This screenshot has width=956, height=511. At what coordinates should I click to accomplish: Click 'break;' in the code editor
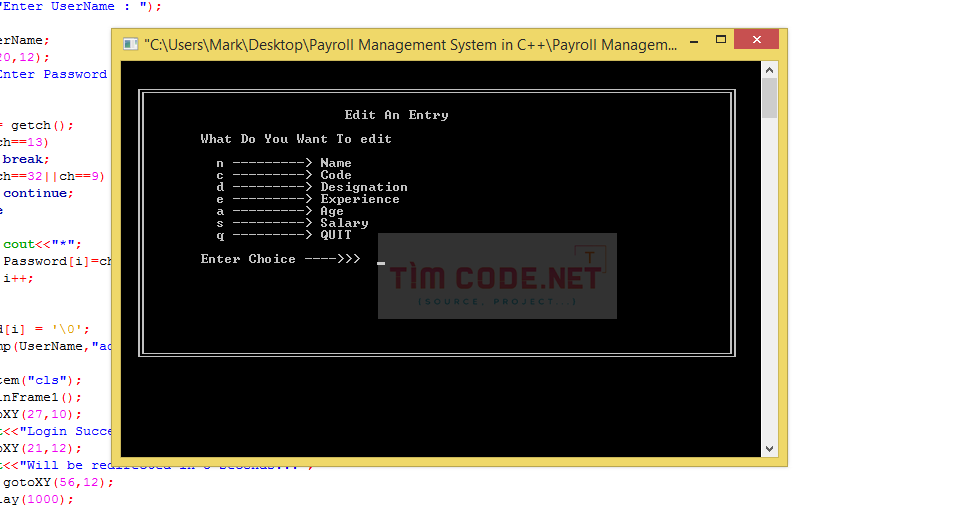pos(26,159)
